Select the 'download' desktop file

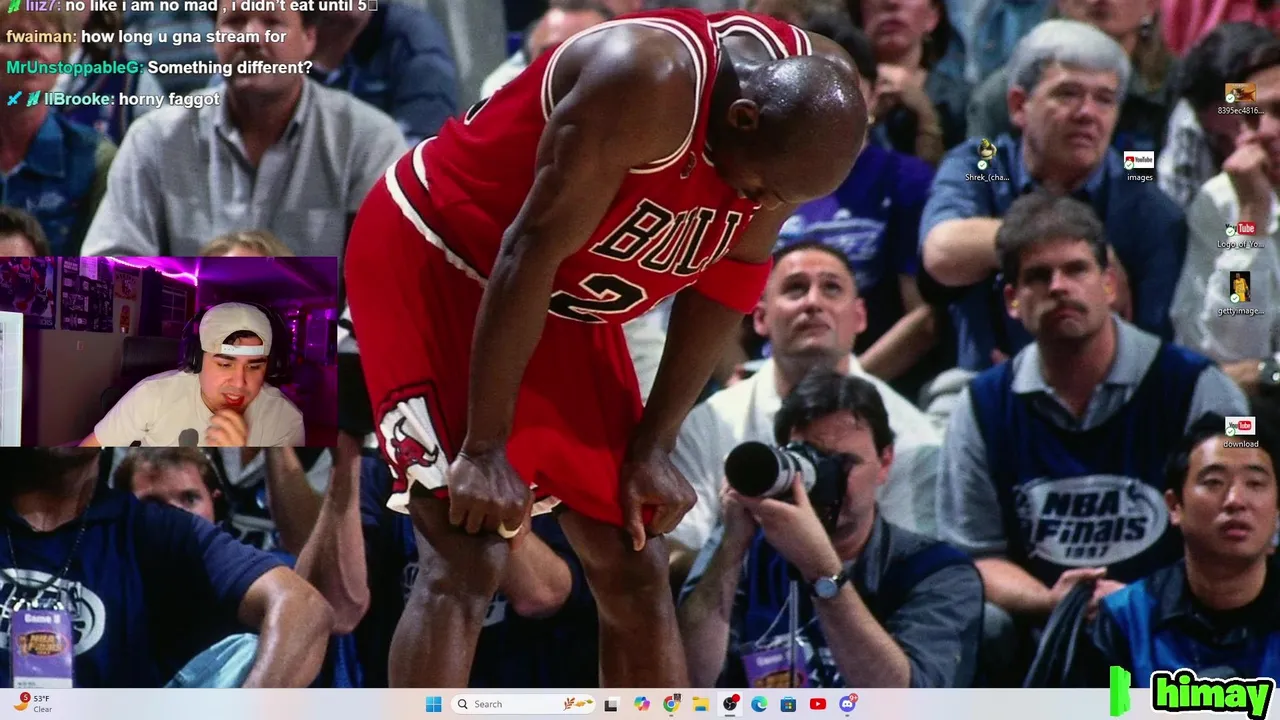pos(1240,432)
